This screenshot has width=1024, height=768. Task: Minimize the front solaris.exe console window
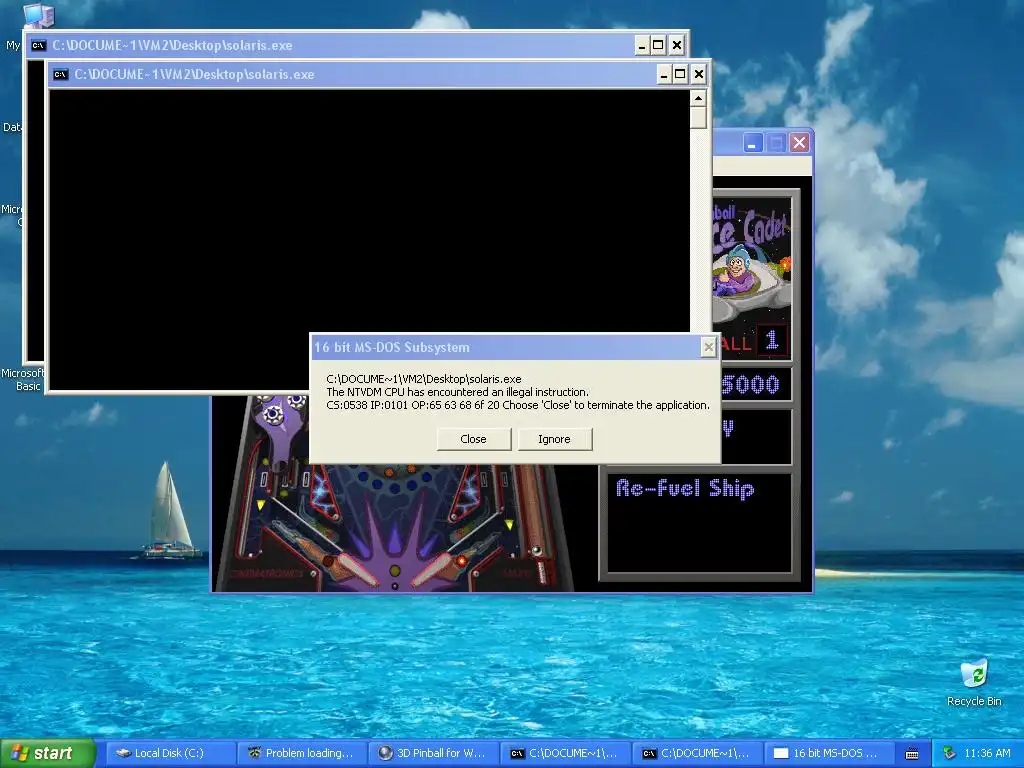coord(664,74)
